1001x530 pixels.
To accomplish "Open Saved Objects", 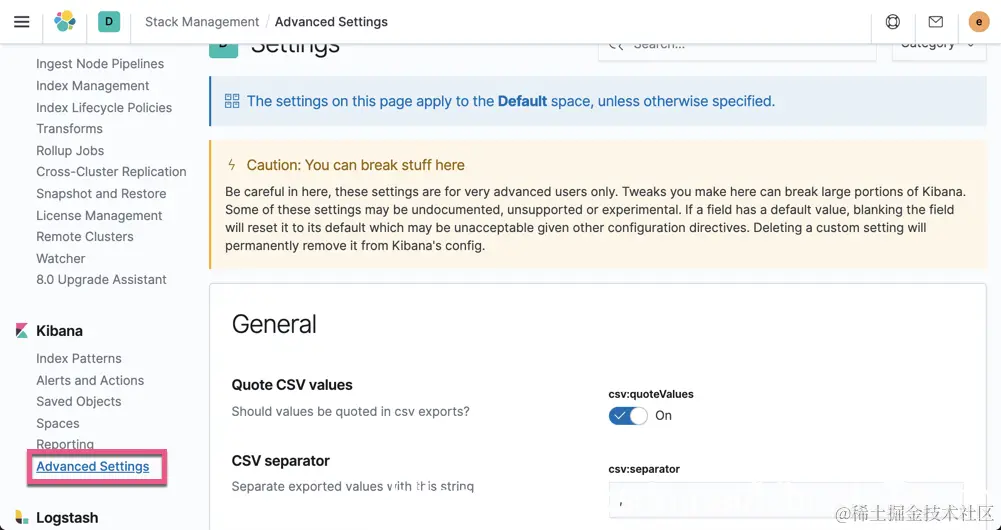I will [x=79, y=402].
